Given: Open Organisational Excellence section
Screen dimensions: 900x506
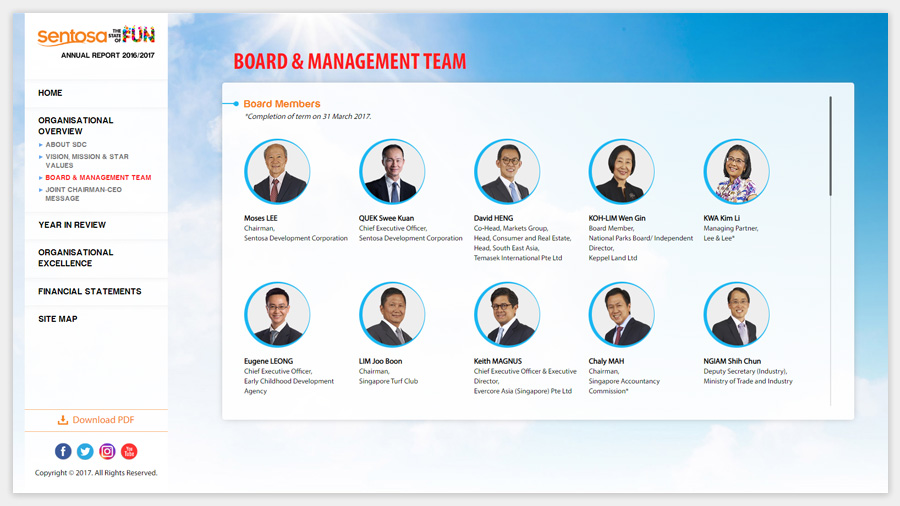Looking at the screenshot, I should pos(76,258).
